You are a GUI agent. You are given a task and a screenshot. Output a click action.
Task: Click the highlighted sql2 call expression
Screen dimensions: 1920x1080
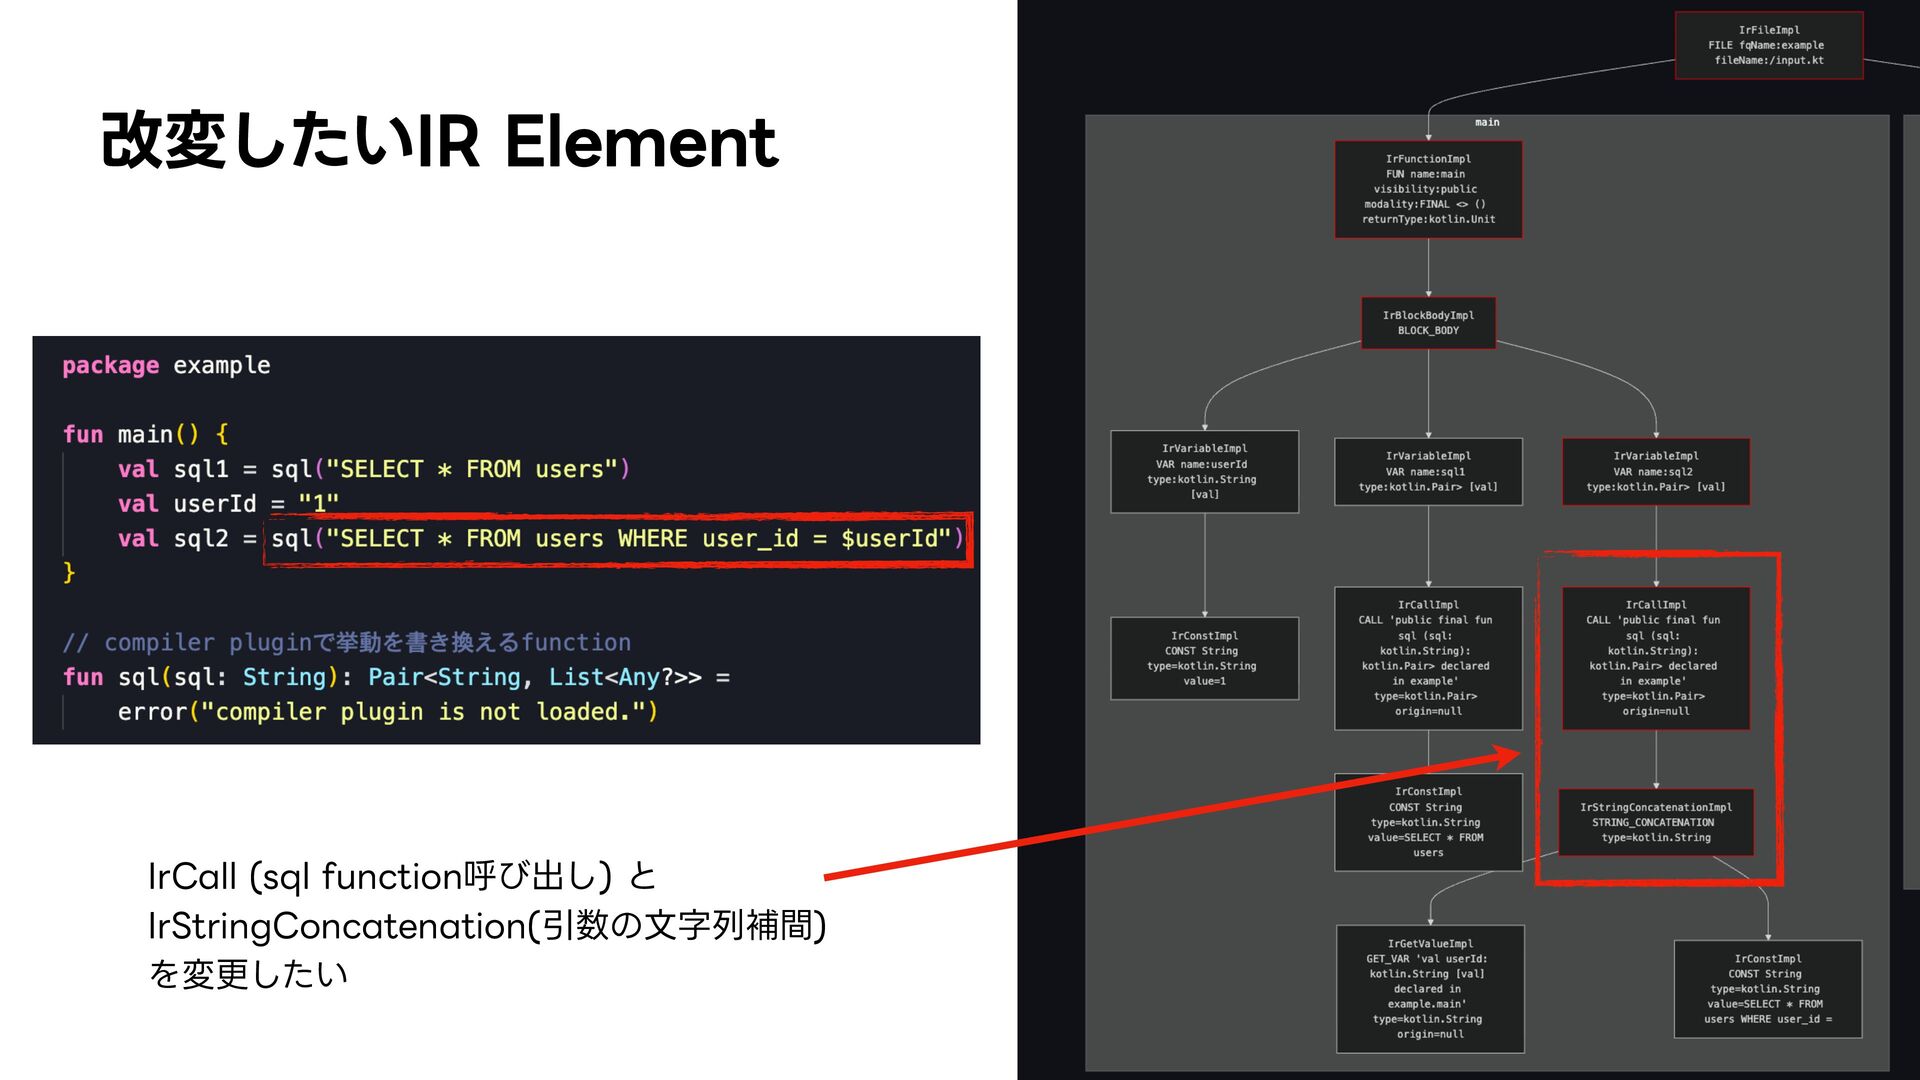pyautogui.click(x=617, y=539)
